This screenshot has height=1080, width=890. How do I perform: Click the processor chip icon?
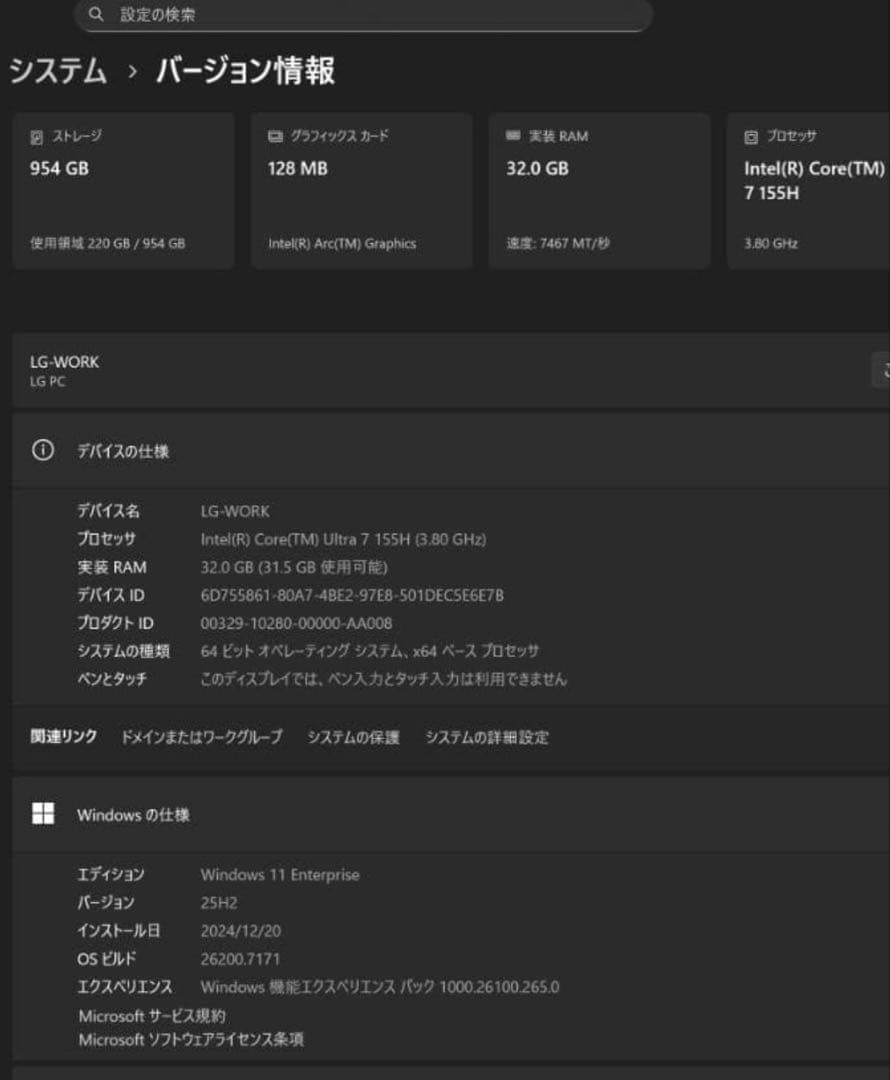751,137
